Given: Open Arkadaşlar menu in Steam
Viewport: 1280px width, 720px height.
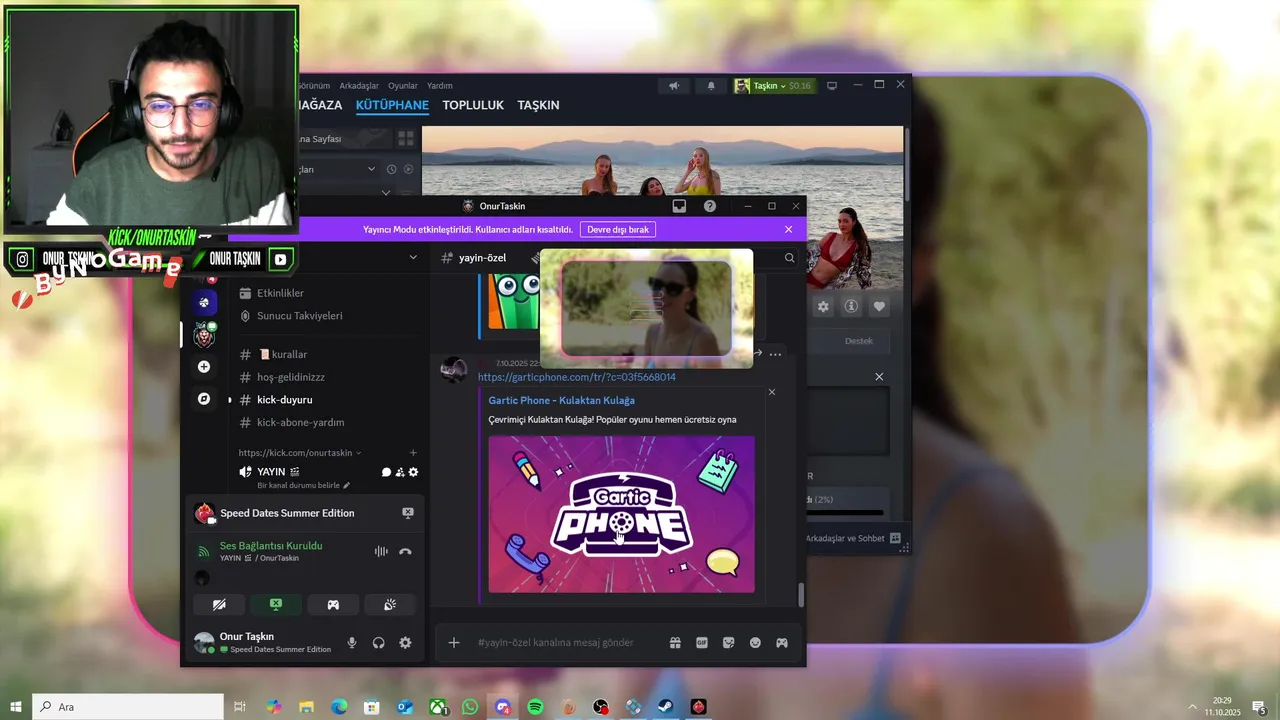Looking at the screenshot, I should [x=359, y=86].
